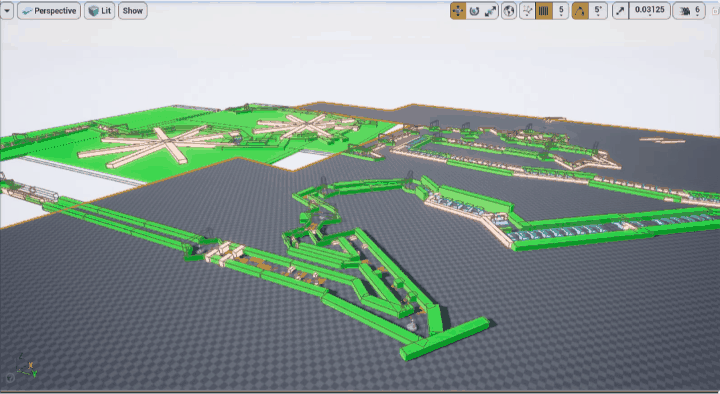Toggle world/local coordinate system globe

509,11
